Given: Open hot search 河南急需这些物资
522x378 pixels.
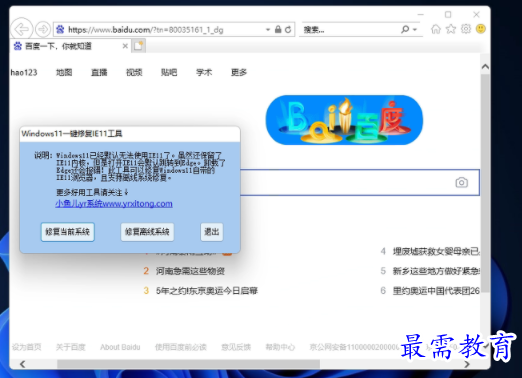Looking at the screenshot, I should tap(190, 271).
